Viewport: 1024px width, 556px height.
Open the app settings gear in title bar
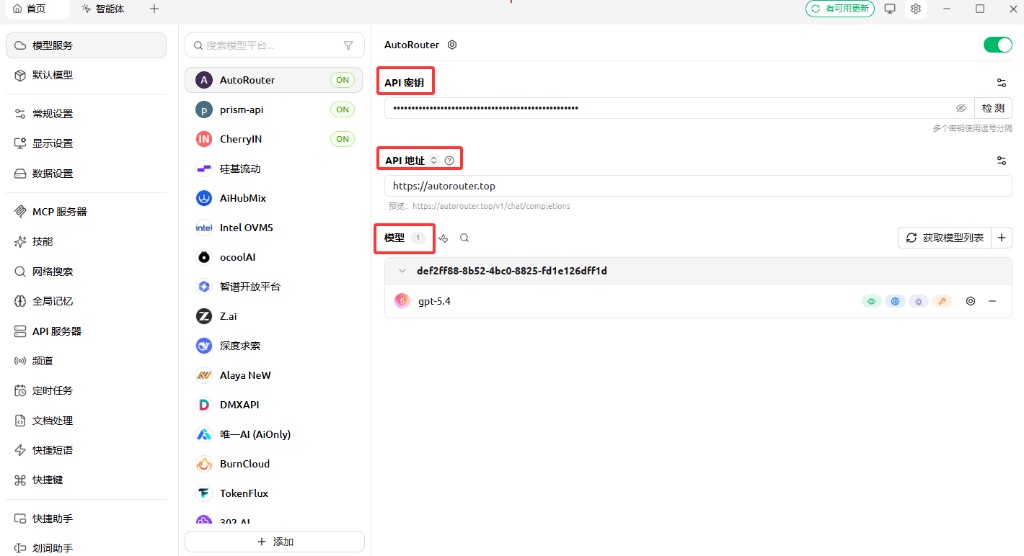click(x=916, y=8)
